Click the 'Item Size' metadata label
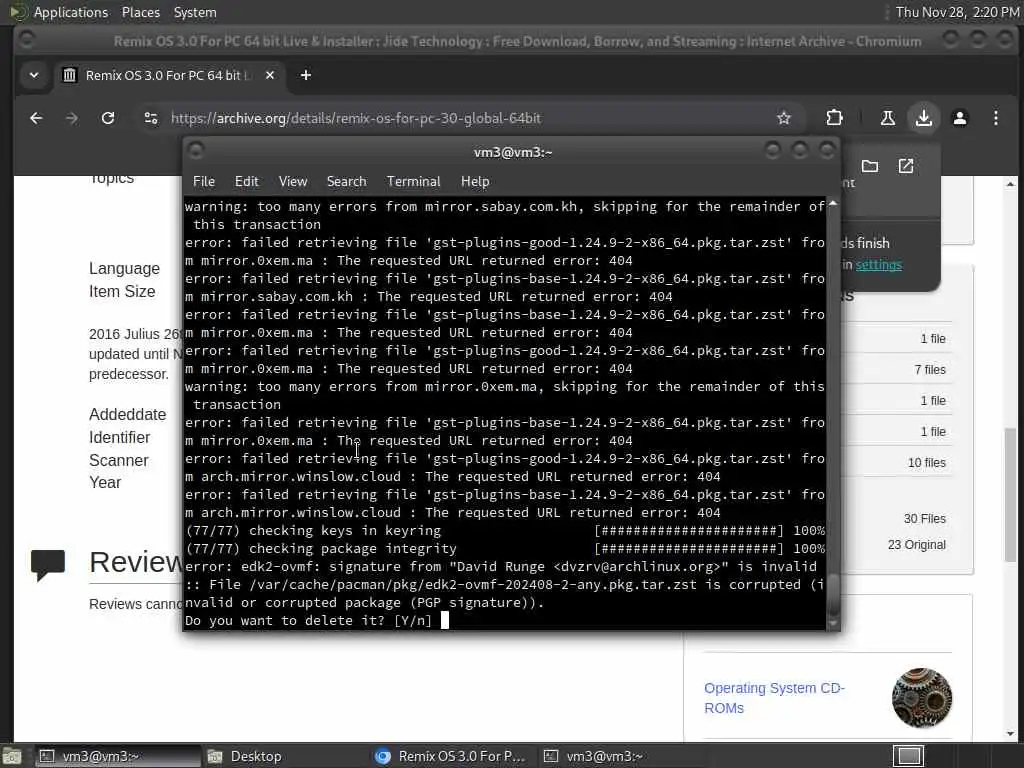This screenshot has height=768, width=1024. [122, 291]
